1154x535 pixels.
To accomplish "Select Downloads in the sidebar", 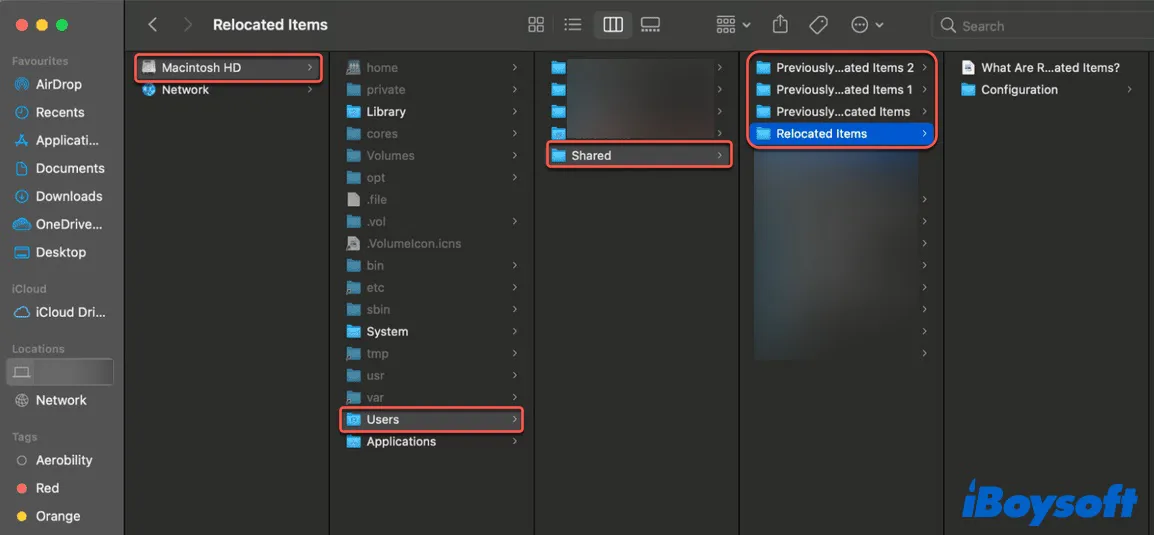I will pos(68,197).
